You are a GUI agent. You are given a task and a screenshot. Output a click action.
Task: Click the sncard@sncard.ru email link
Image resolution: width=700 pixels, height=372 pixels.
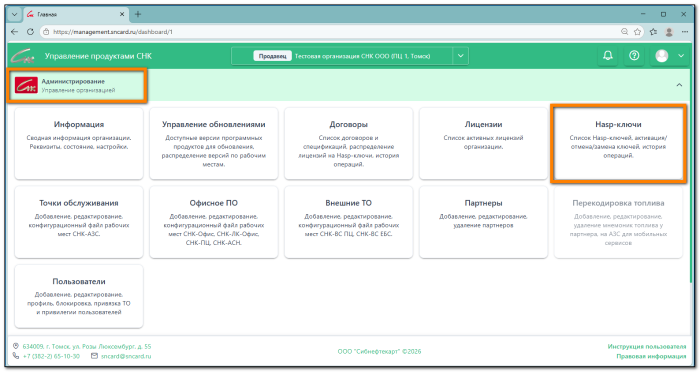pyautogui.click(x=126, y=356)
